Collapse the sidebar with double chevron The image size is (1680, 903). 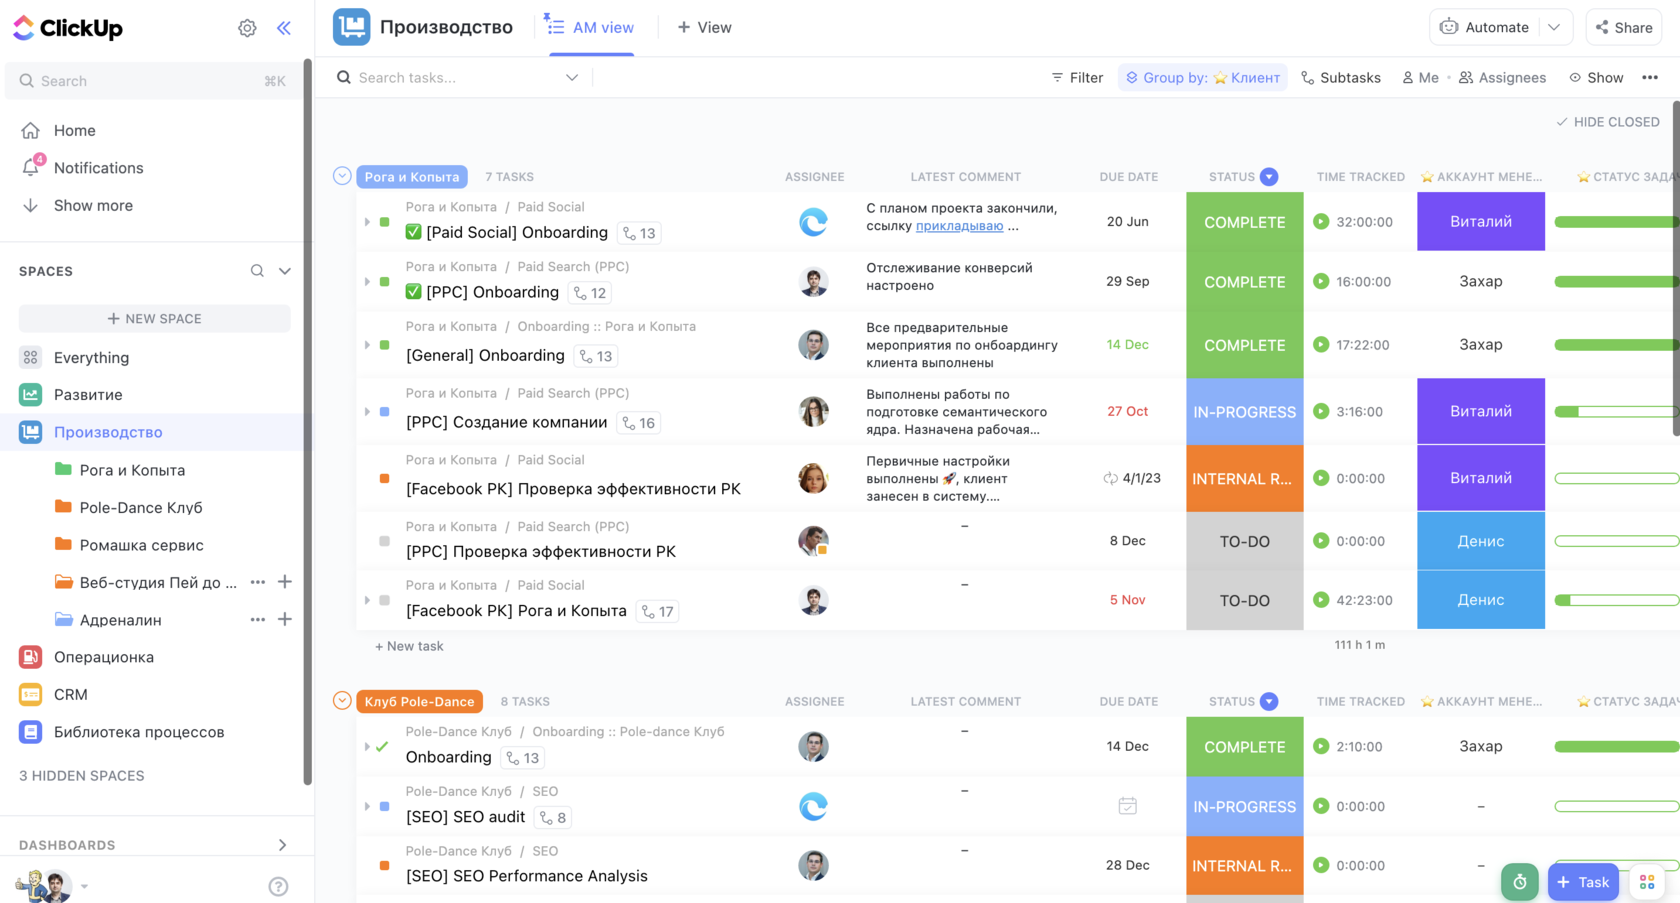pos(284,28)
